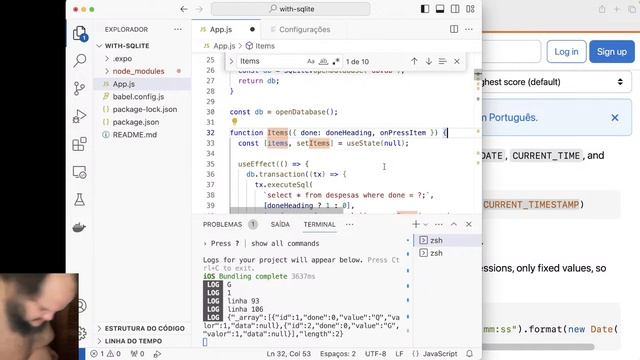The image size is (640, 360).
Task: Go back with the navigation arrow
Action: click(184, 9)
